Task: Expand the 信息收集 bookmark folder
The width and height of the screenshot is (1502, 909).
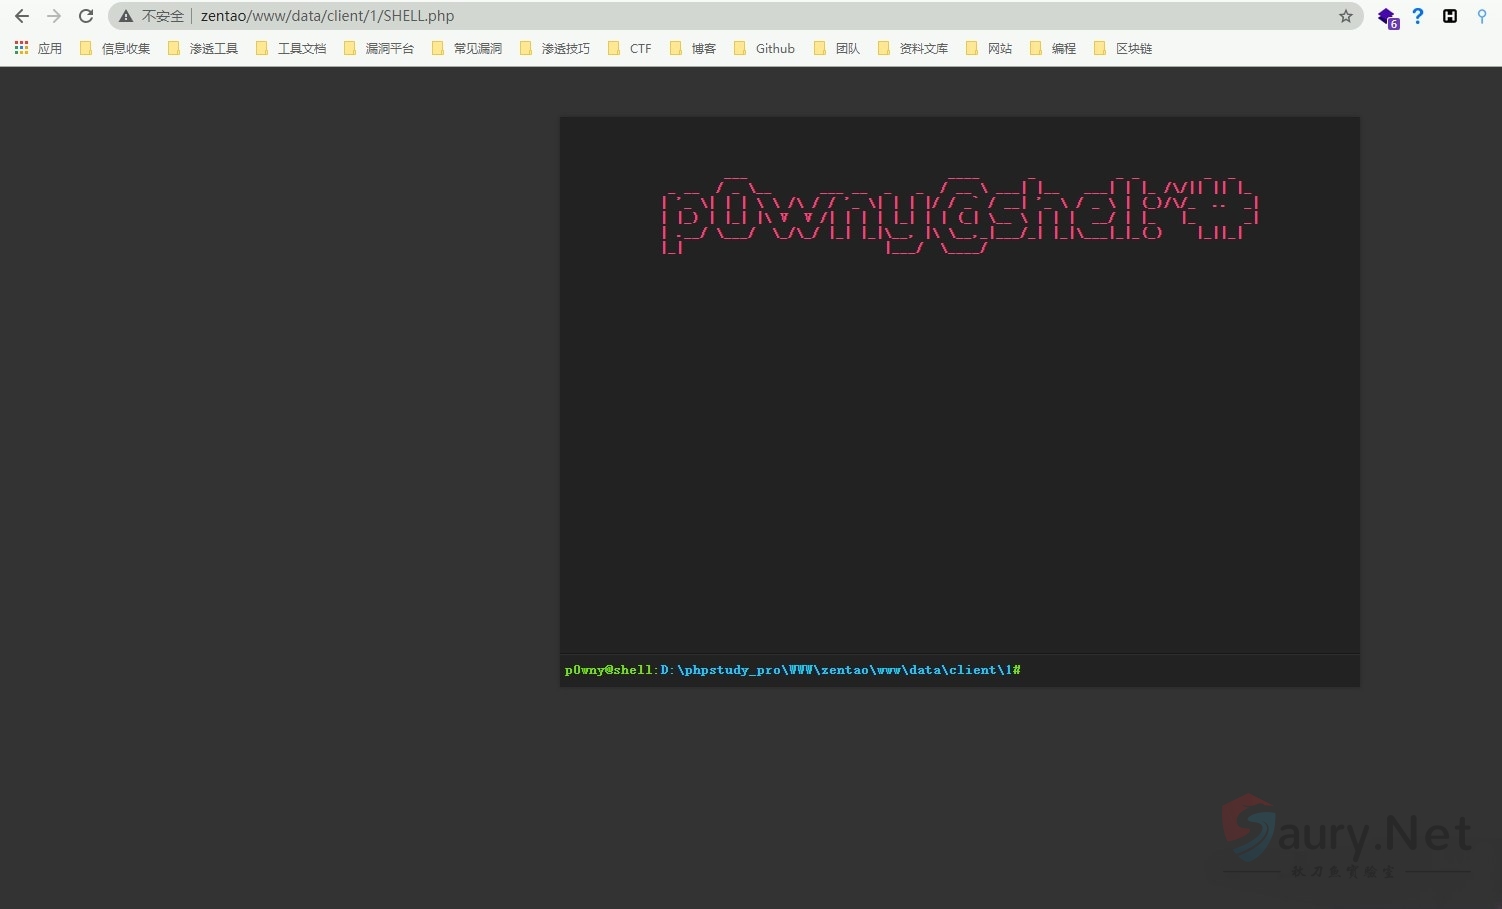Action: [115, 48]
